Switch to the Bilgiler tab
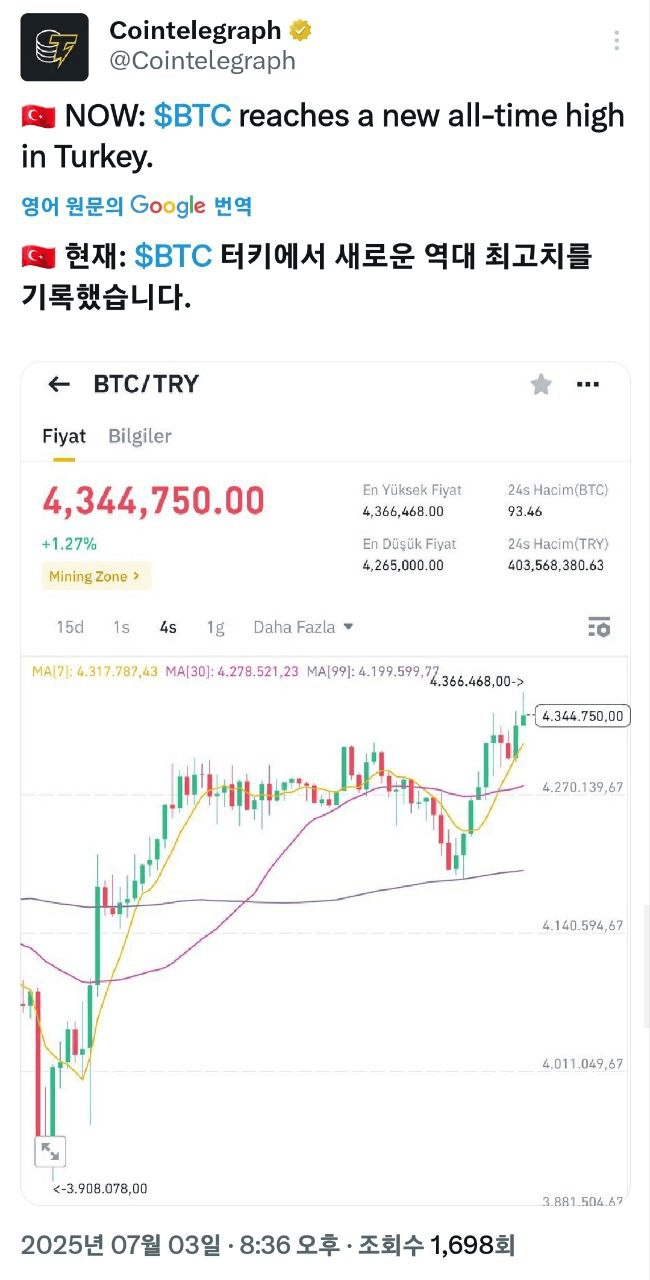Viewport: 650px width, 1280px height. click(x=140, y=436)
